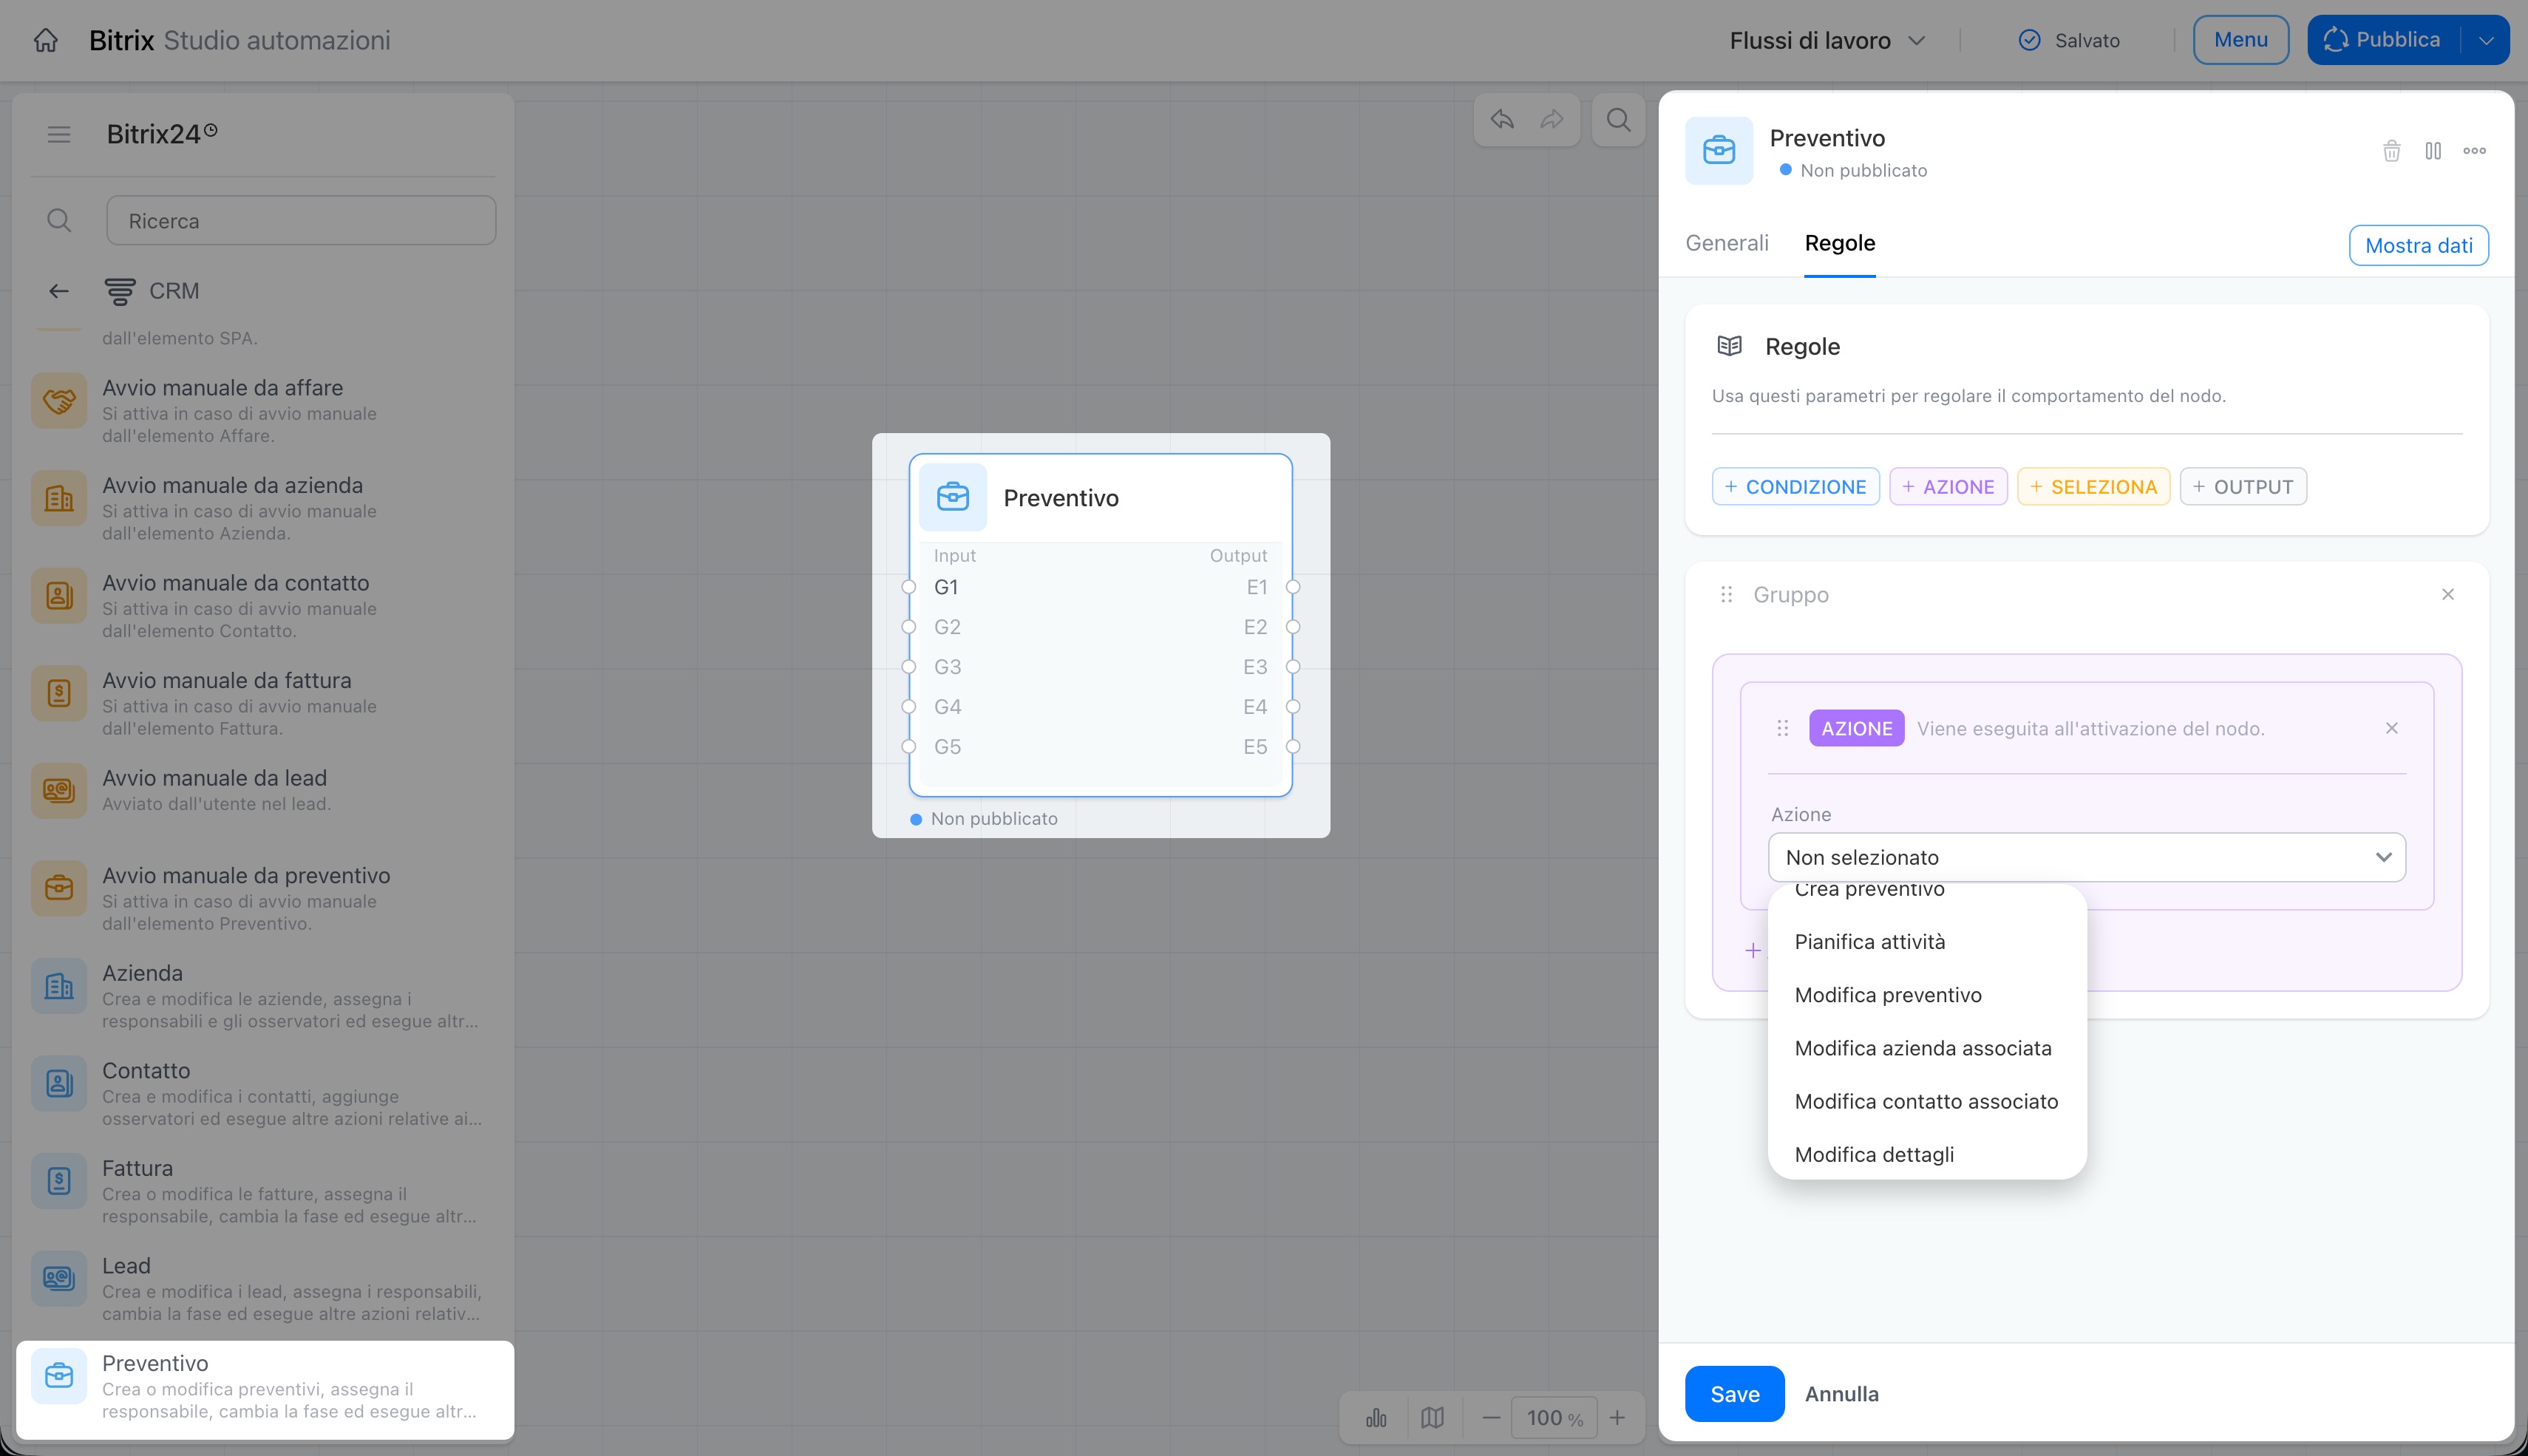Click Annulla to cancel
The width and height of the screenshot is (2528, 1456).
[1841, 1394]
